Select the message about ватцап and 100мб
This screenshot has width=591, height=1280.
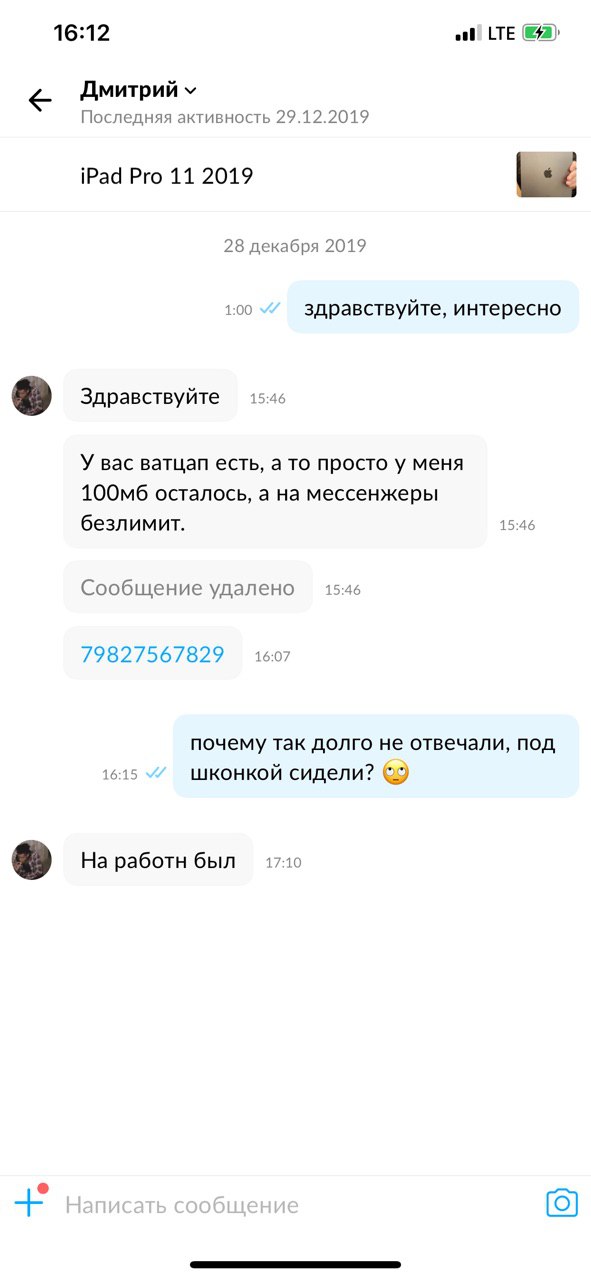pos(275,491)
